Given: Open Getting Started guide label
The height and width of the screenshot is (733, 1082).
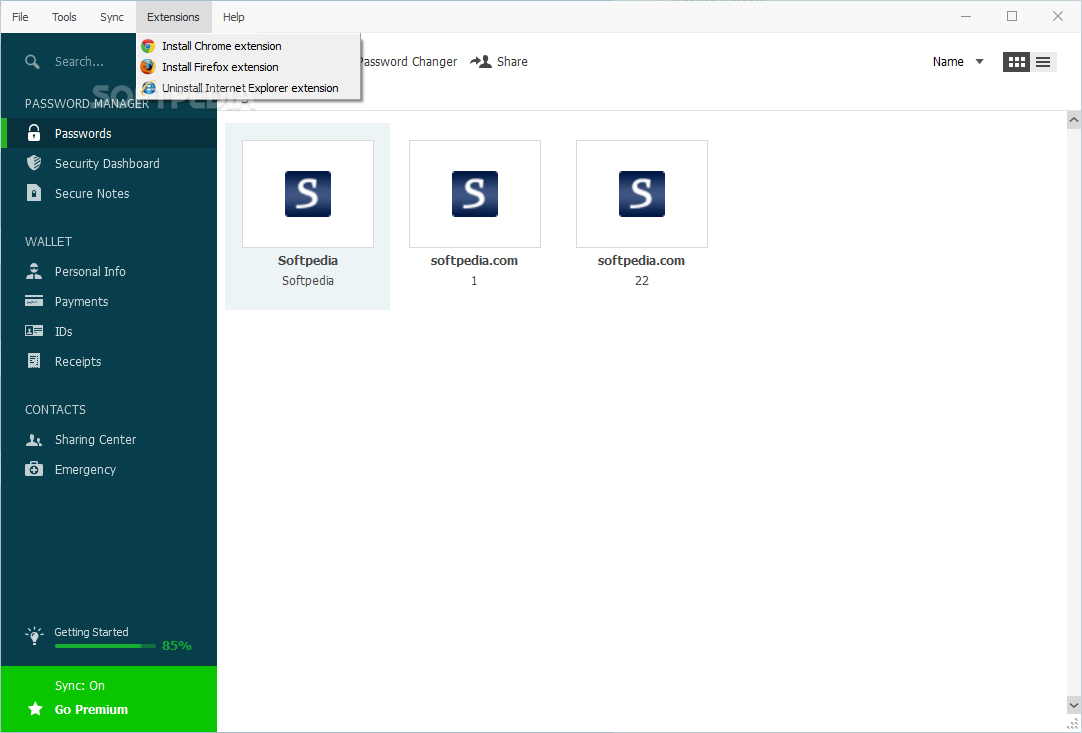Looking at the screenshot, I should click(x=91, y=632).
